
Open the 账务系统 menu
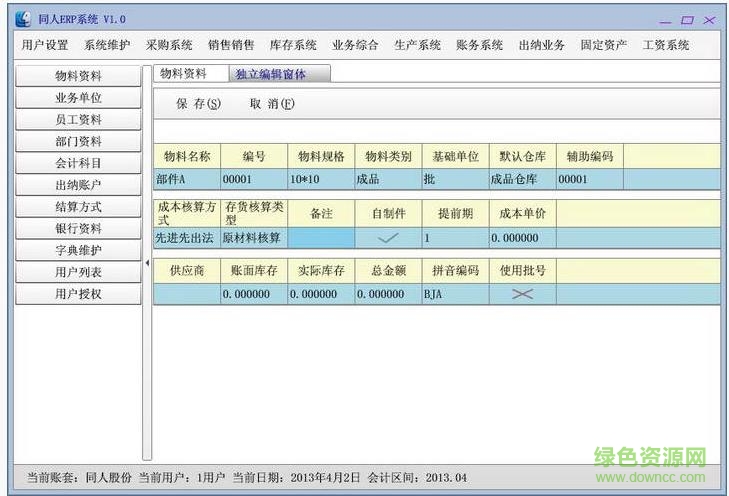pos(479,45)
